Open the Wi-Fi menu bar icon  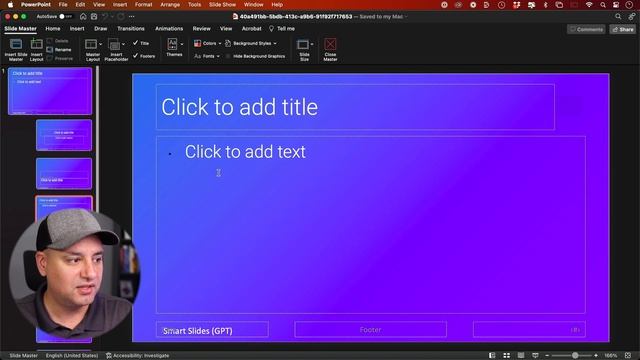coord(589,5)
